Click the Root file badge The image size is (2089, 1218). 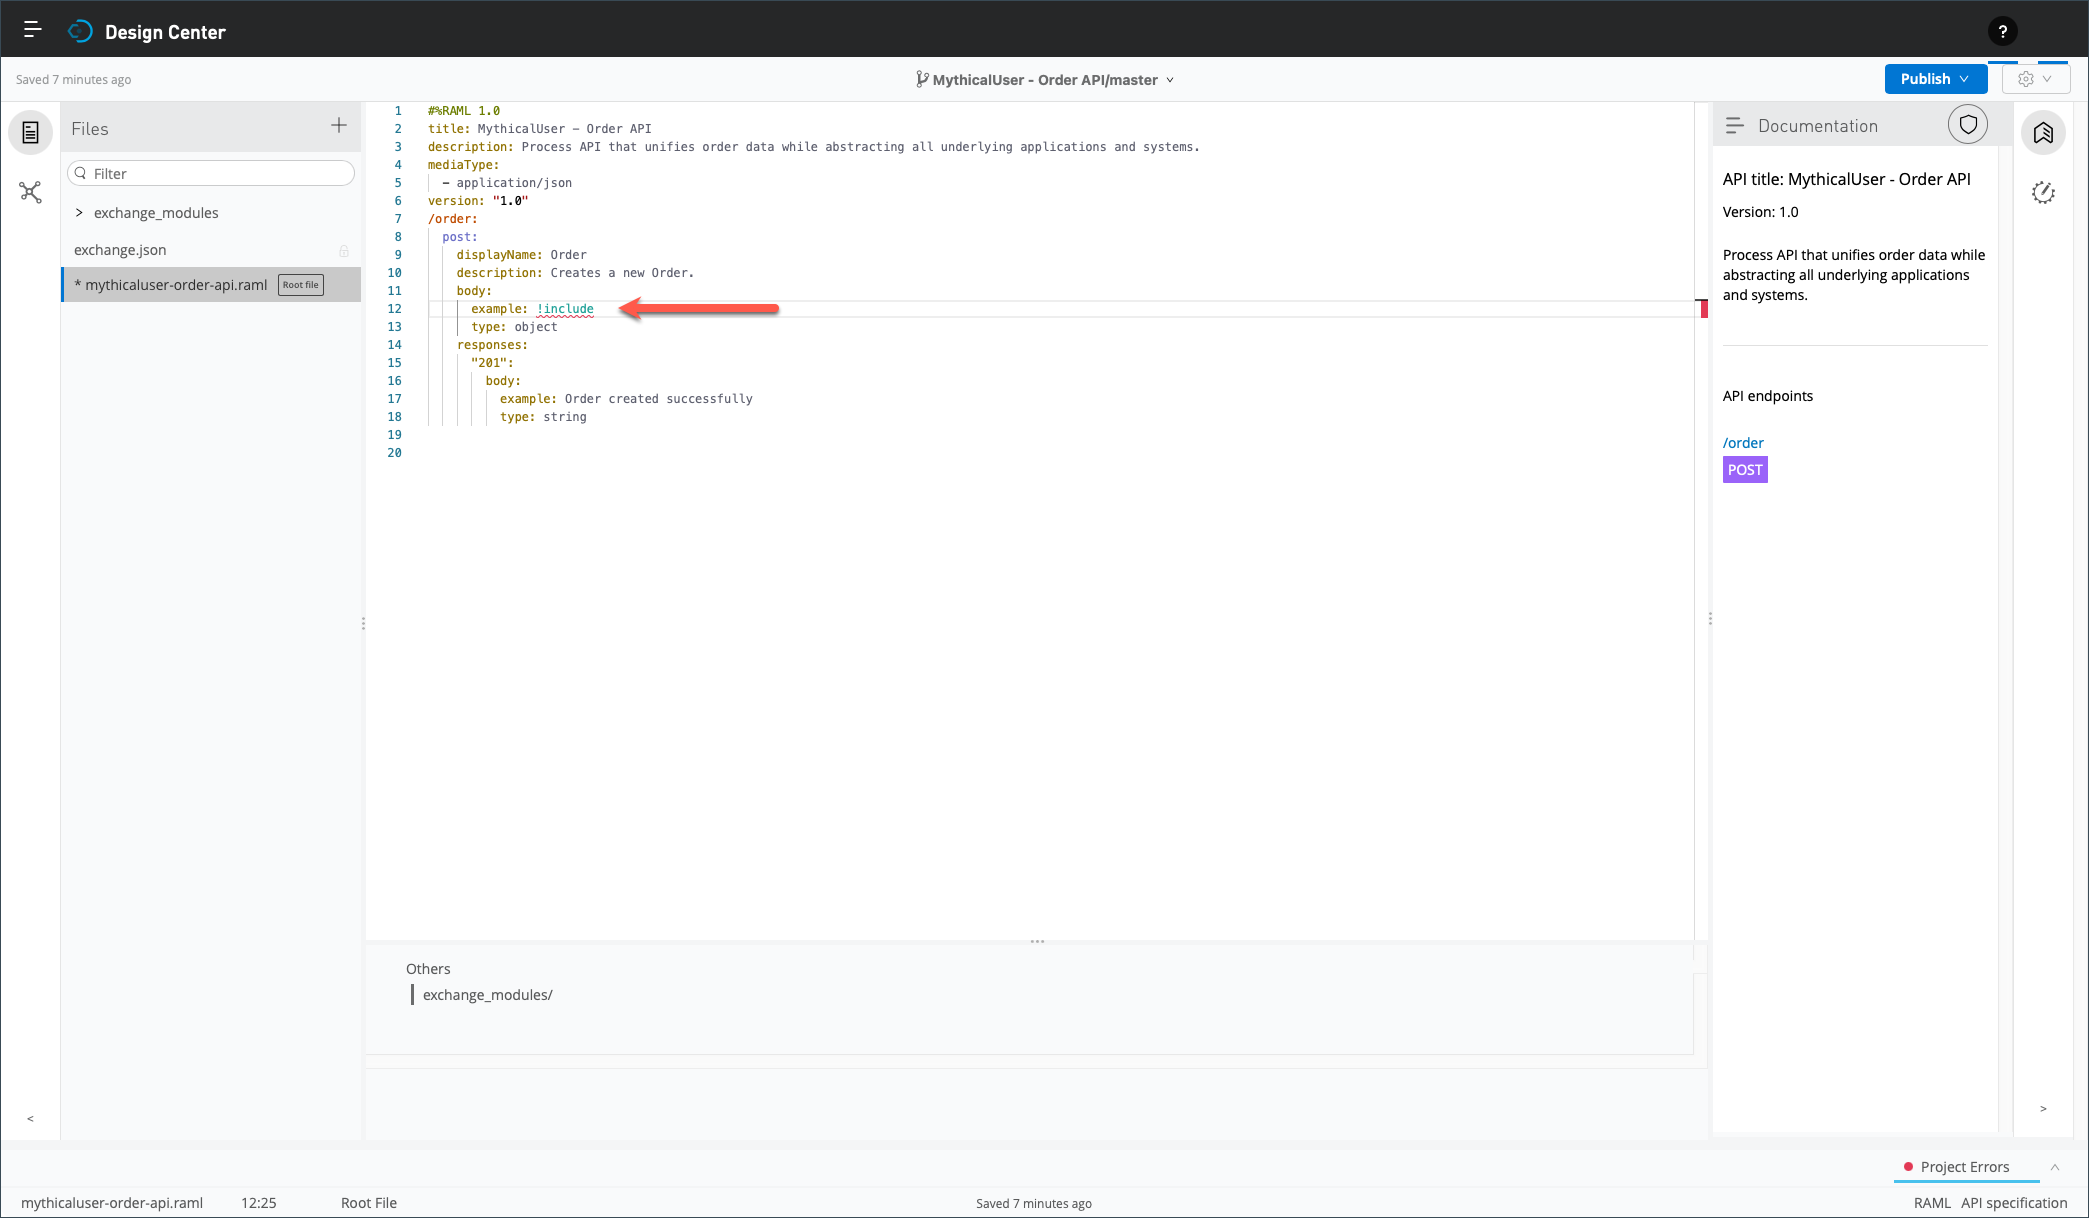(300, 285)
